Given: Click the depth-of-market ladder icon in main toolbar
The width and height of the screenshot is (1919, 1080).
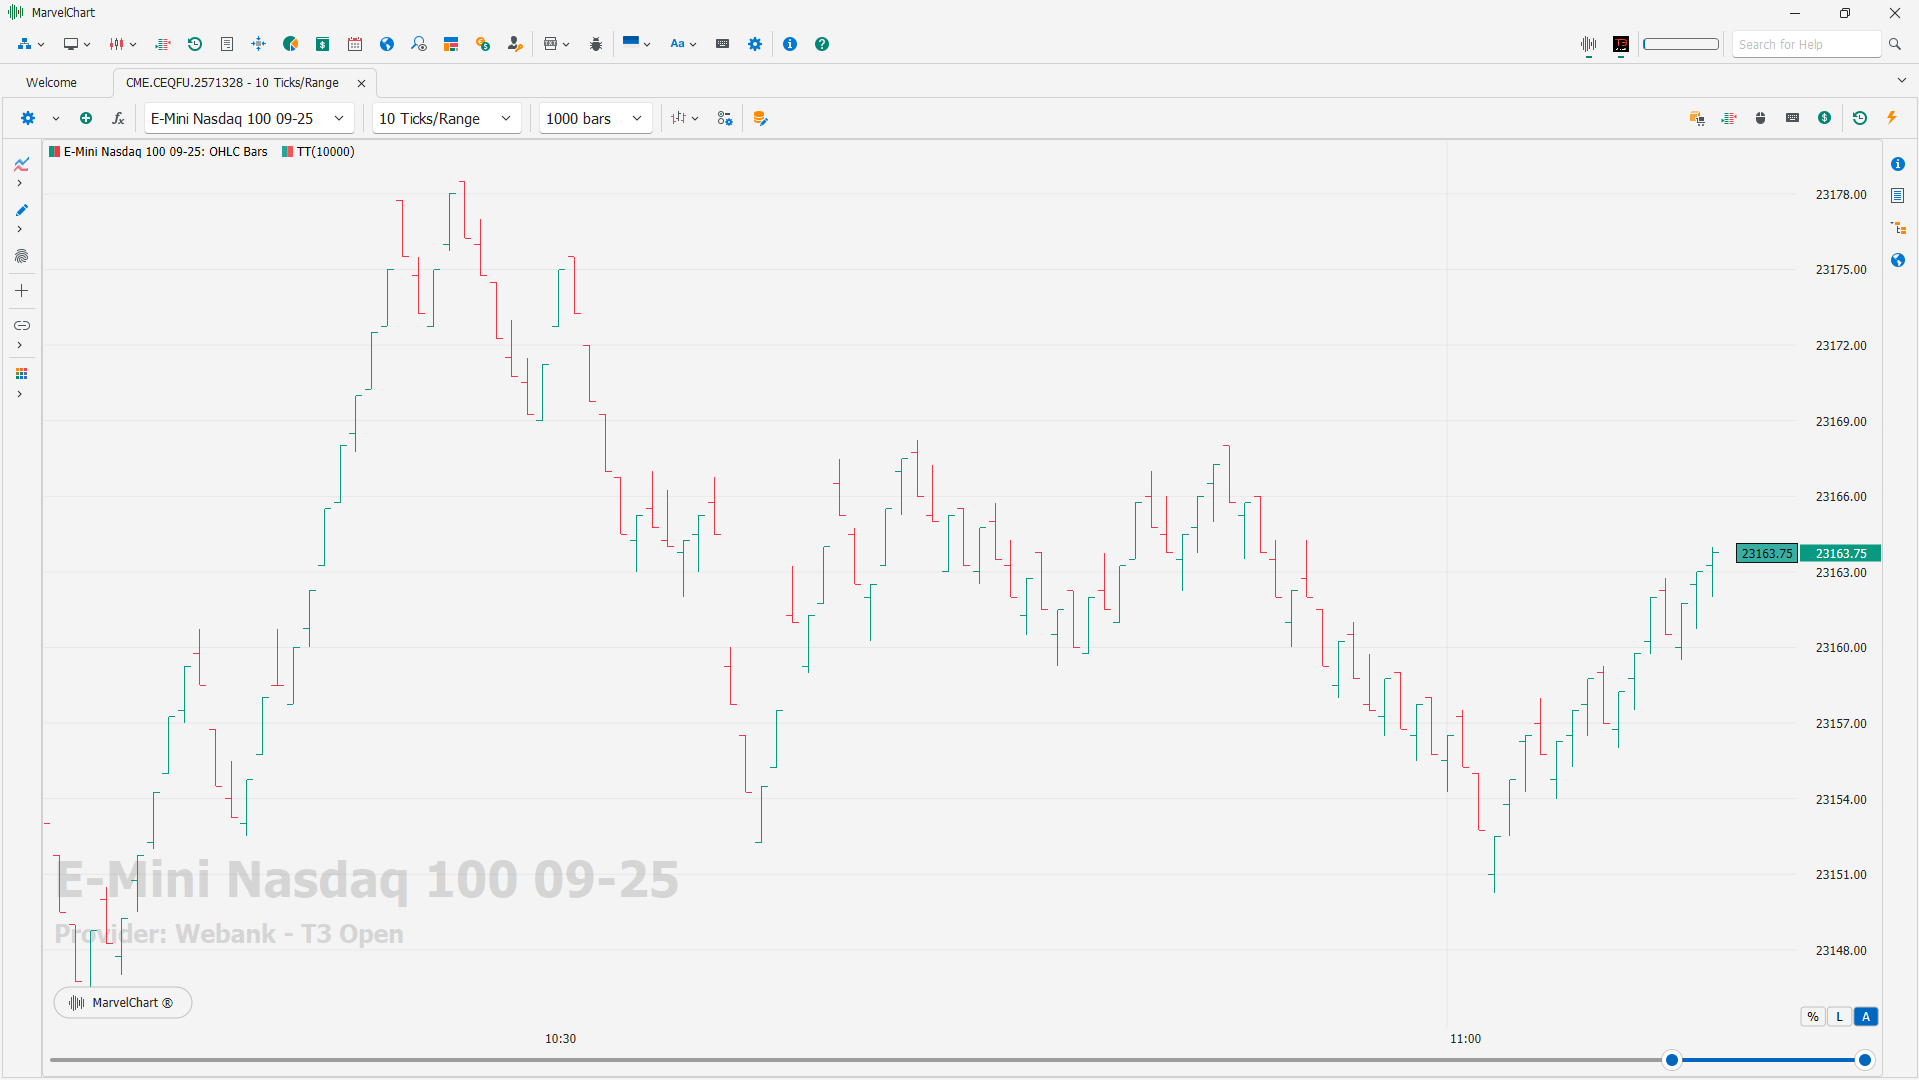Looking at the screenshot, I should (163, 44).
